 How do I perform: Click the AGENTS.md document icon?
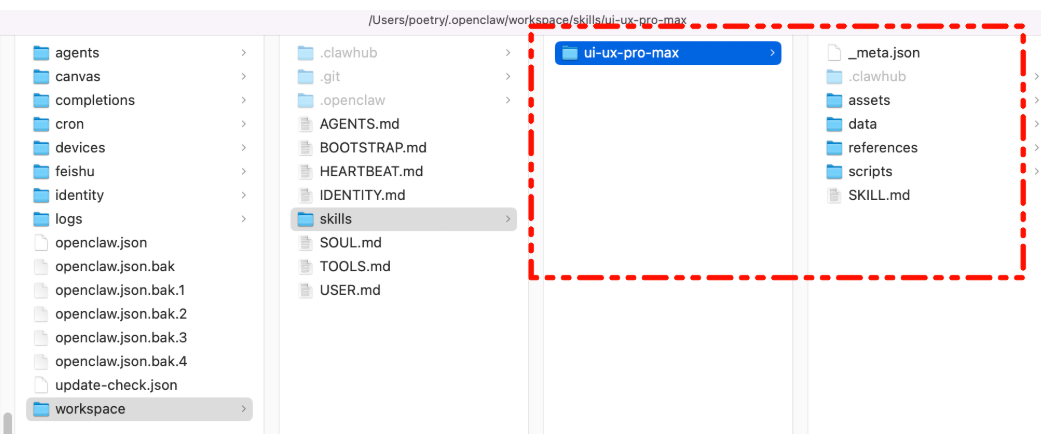click(x=305, y=124)
